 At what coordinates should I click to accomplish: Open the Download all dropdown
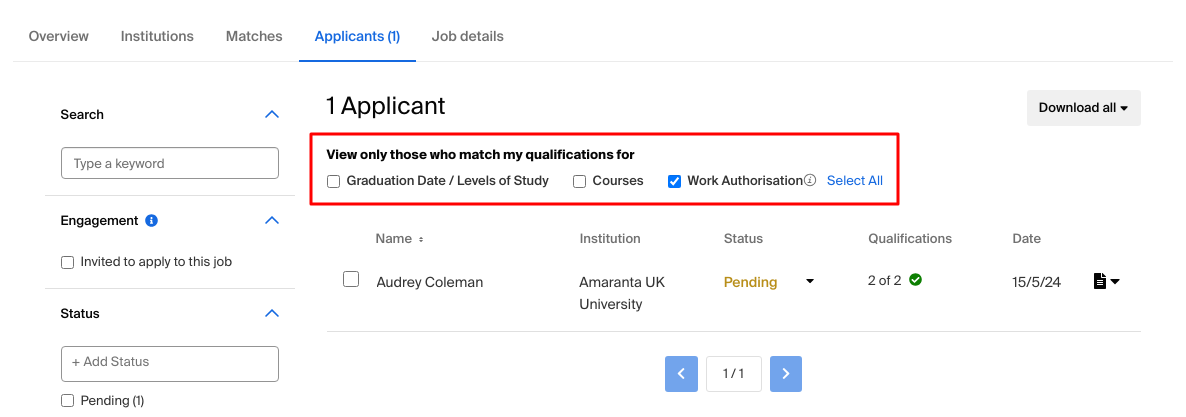1083,108
